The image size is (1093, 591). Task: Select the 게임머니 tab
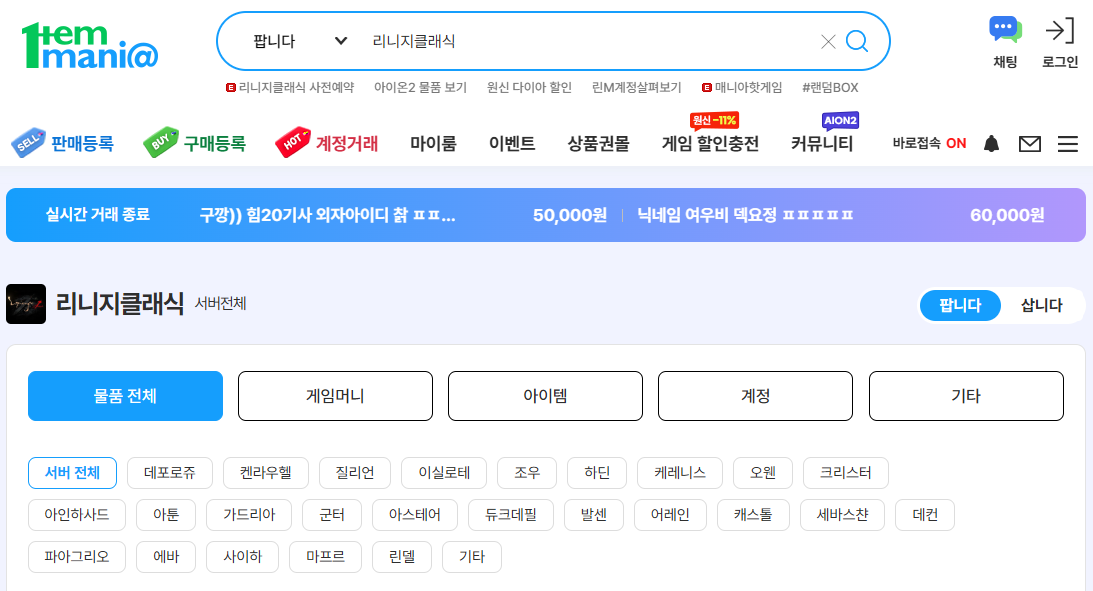pos(335,396)
